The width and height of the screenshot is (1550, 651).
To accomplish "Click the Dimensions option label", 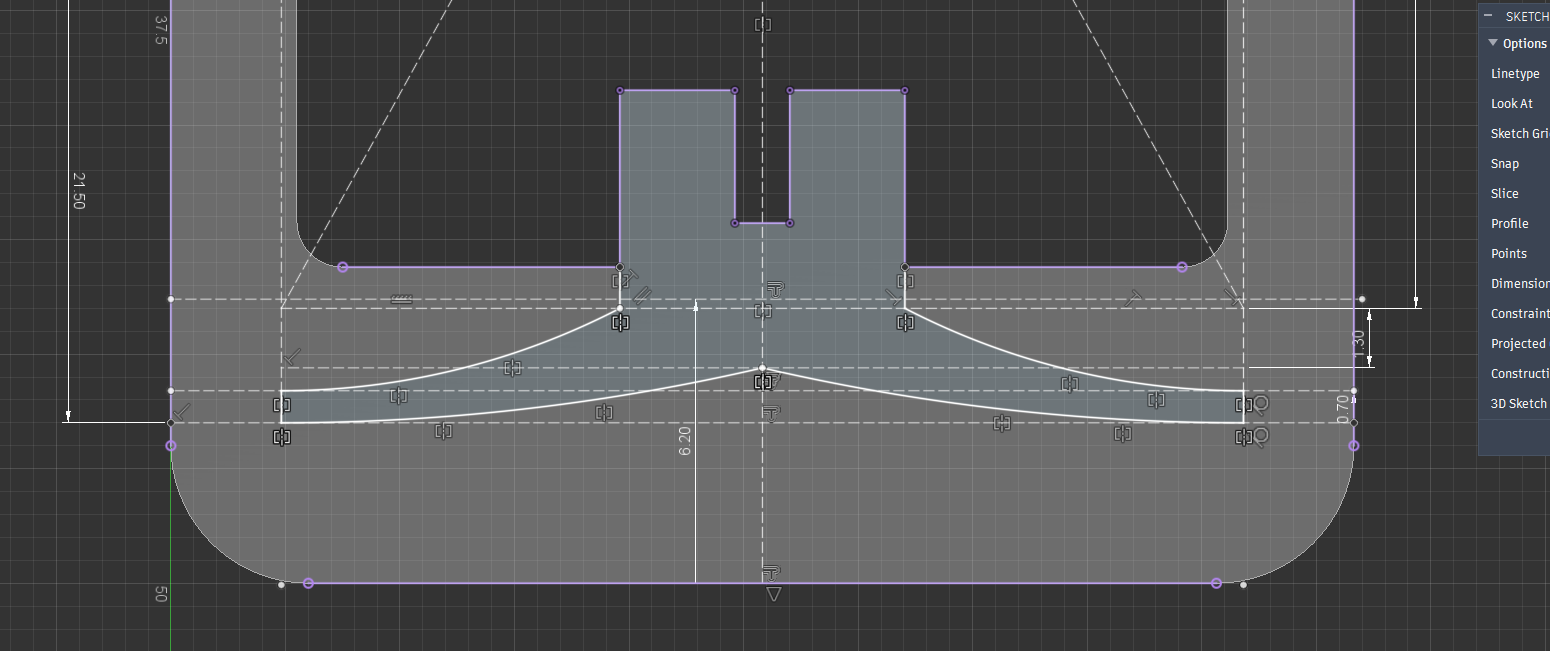I will click(x=1520, y=284).
